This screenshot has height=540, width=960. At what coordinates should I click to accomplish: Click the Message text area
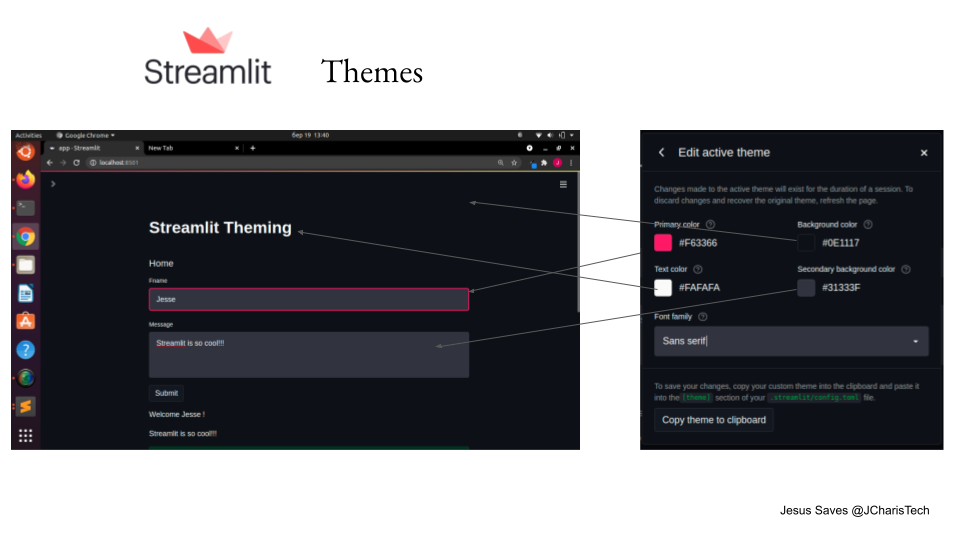[309, 354]
